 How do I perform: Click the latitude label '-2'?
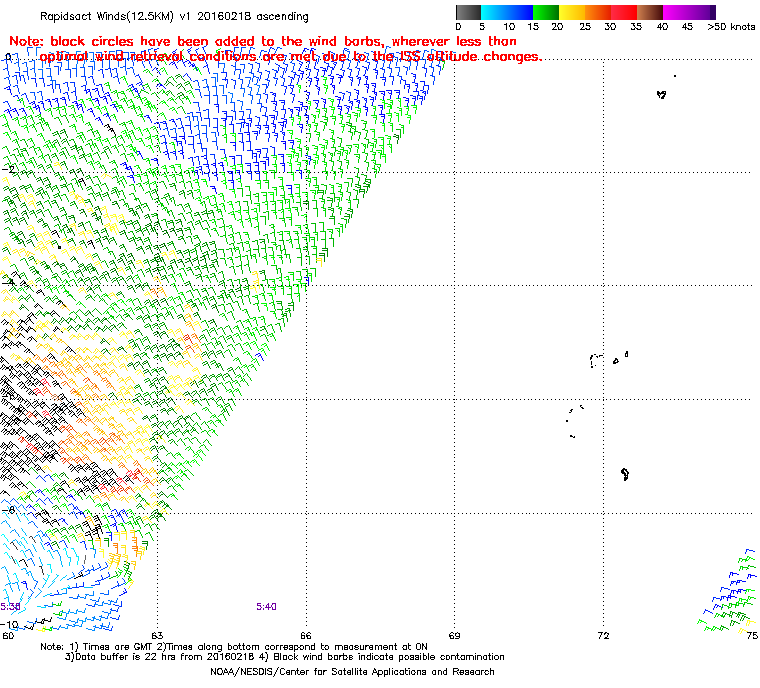[8, 169]
